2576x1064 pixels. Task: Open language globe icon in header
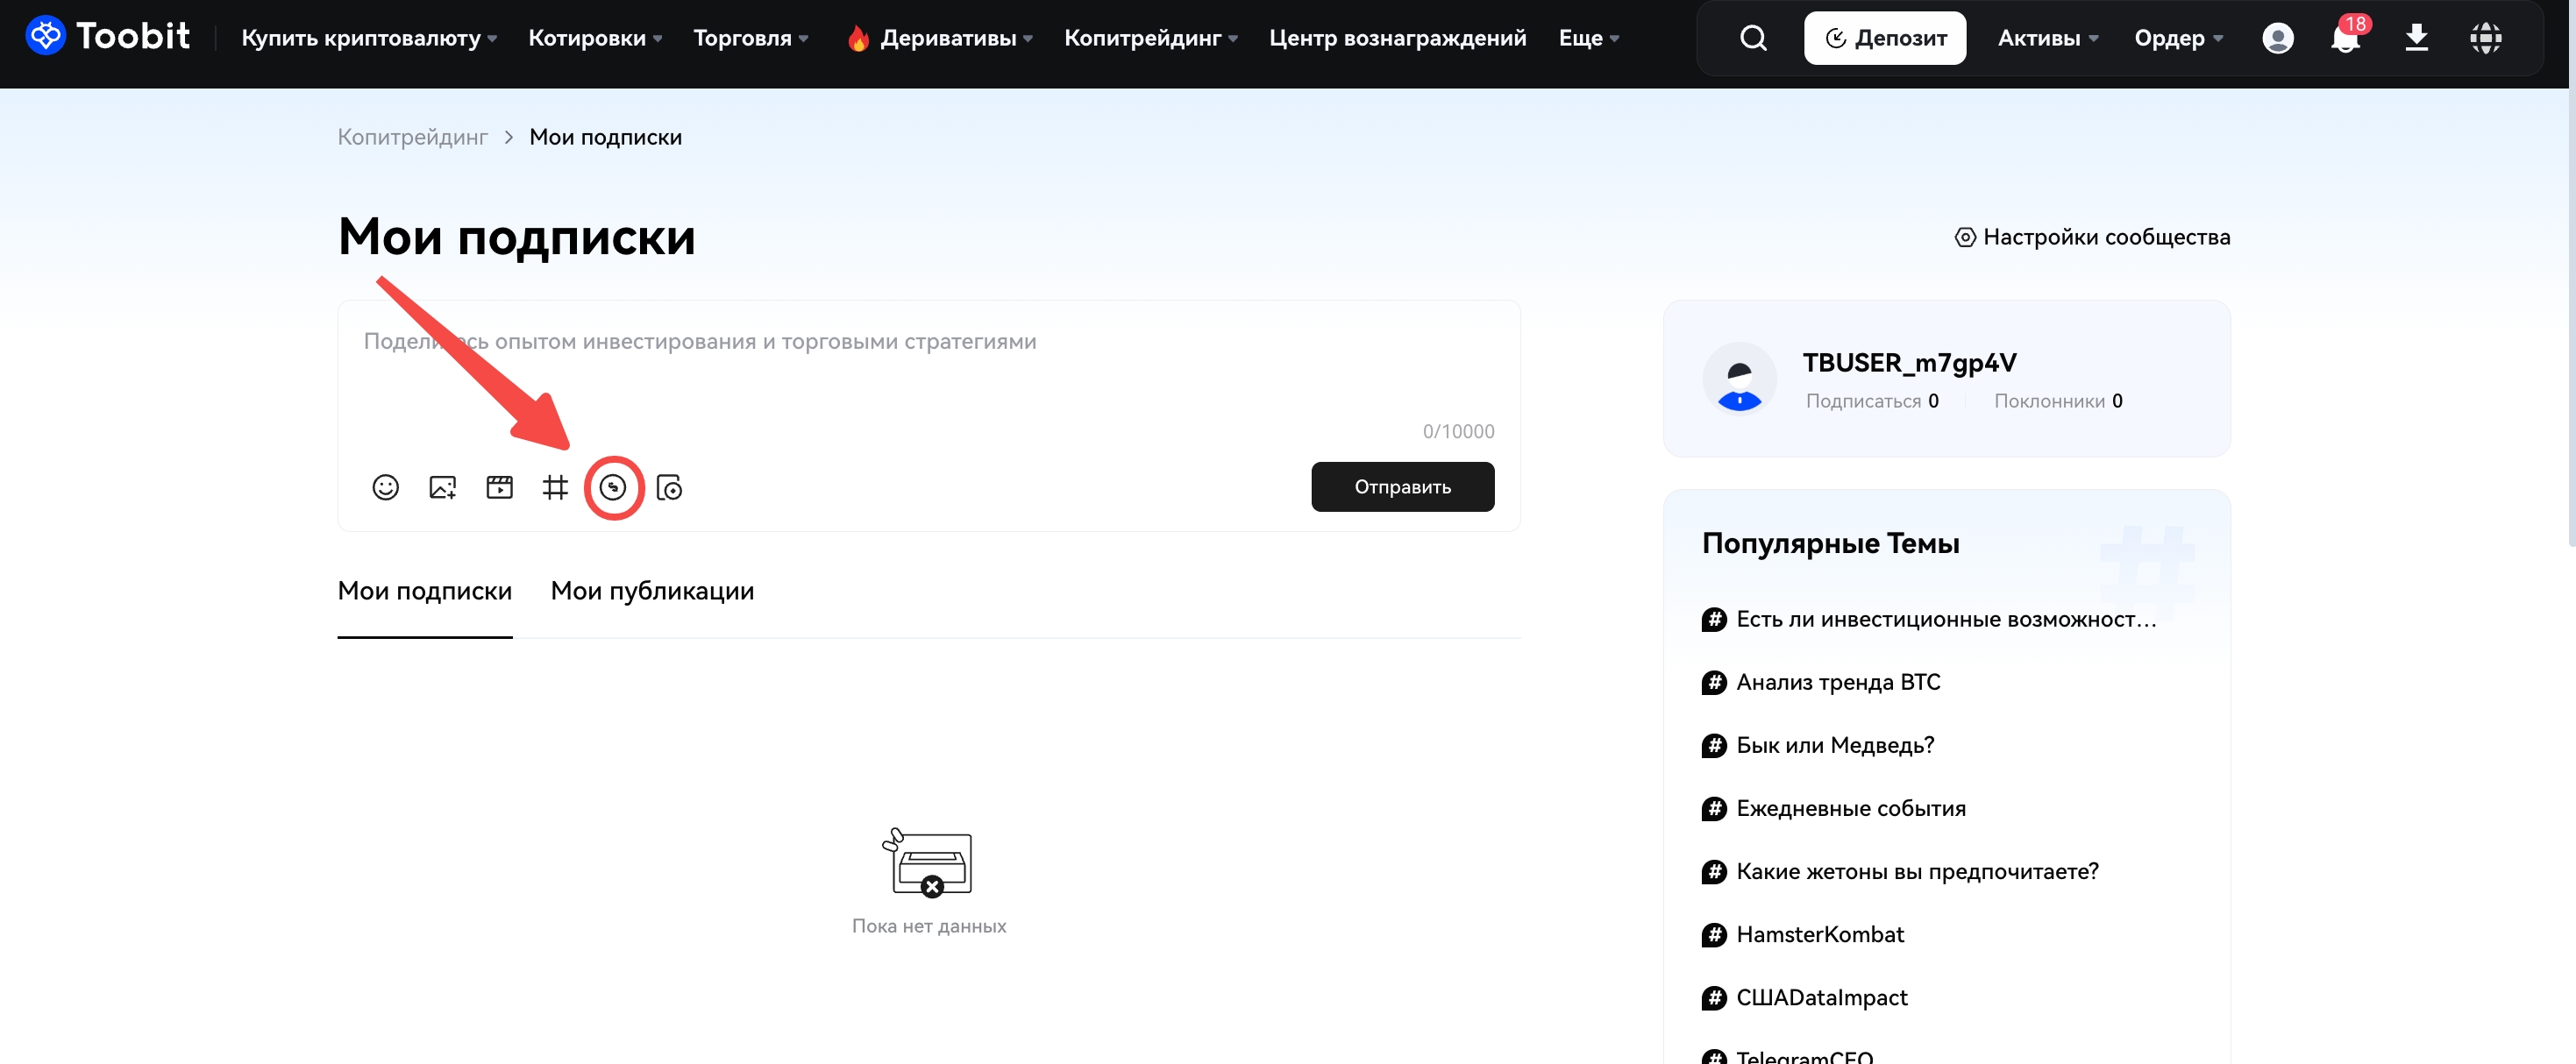[x=2485, y=38]
